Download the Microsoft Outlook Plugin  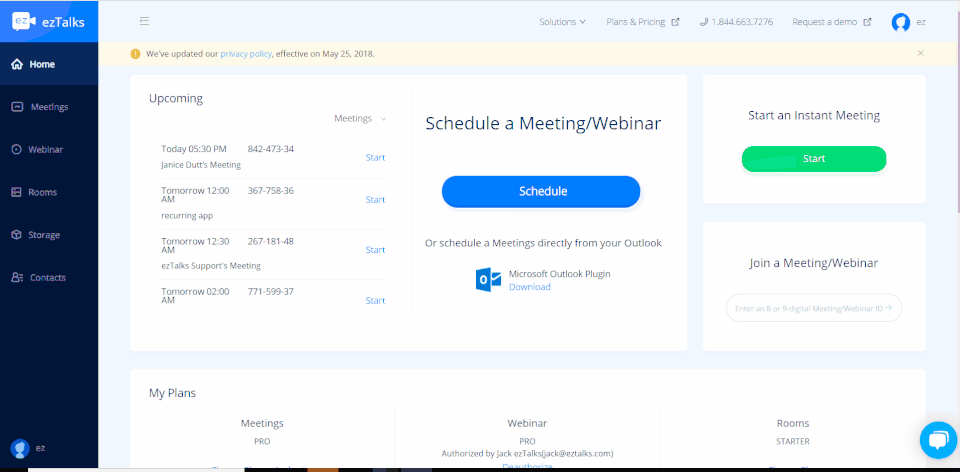coord(530,287)
